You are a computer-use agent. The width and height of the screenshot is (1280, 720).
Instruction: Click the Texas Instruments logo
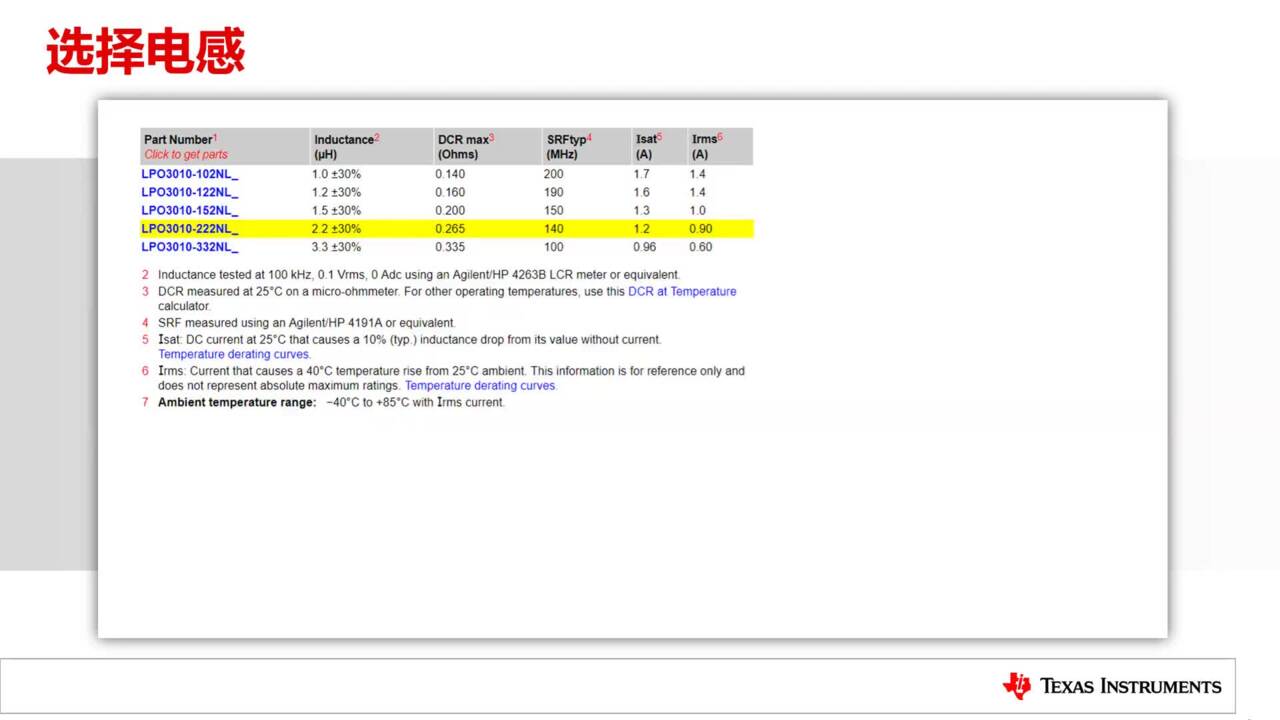[x=1112, y=686]
